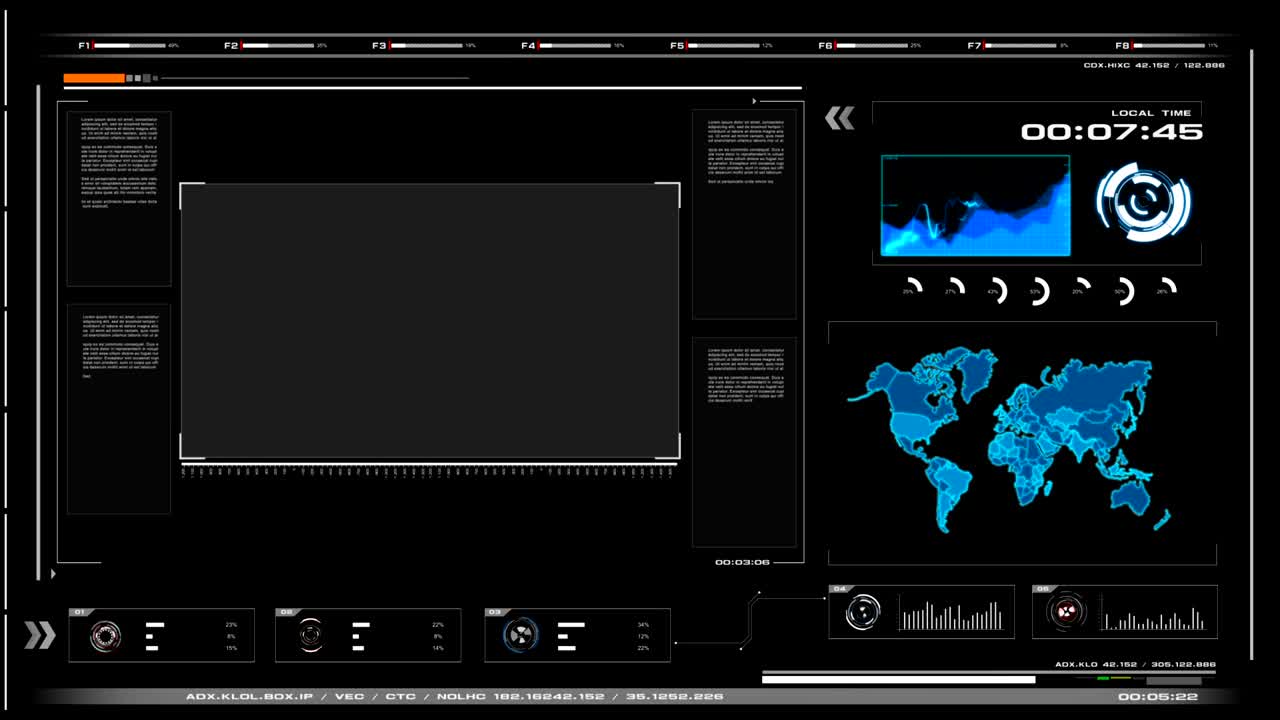Click the F8 meter in top bar

click(x=1166, y=46)
